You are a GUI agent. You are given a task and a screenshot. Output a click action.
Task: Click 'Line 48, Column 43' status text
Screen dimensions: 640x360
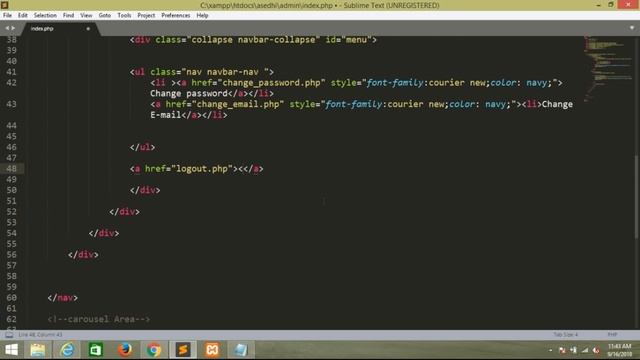tap(40, 335)
